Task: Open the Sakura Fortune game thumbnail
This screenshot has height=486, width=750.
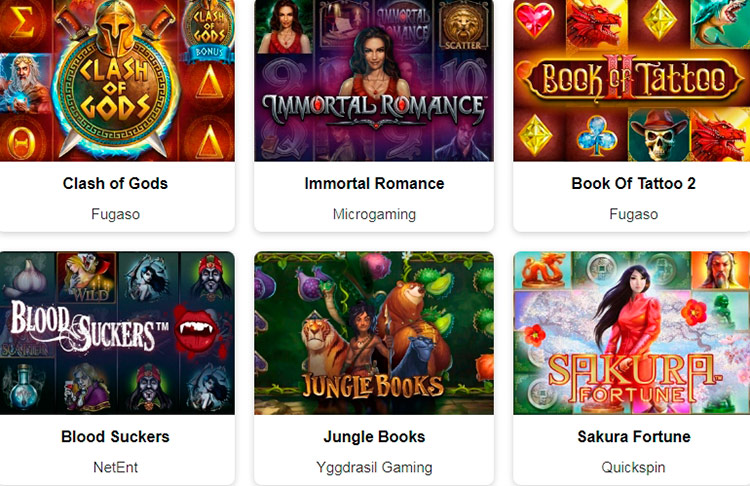Action: (x=631, y=333)
